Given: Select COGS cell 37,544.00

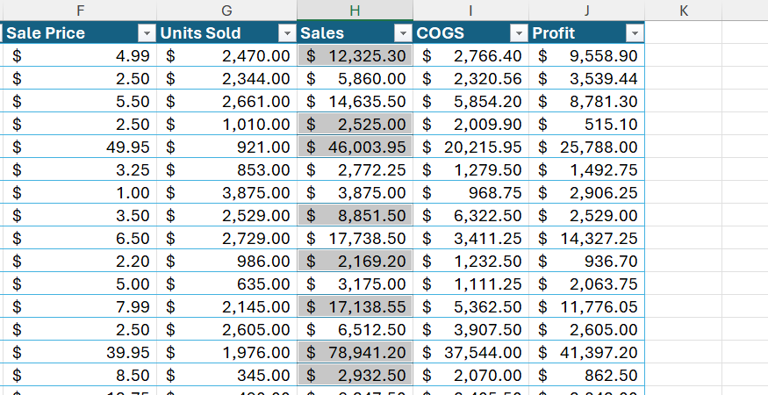Looking at the screenshot, I should [x=471, y=352].
